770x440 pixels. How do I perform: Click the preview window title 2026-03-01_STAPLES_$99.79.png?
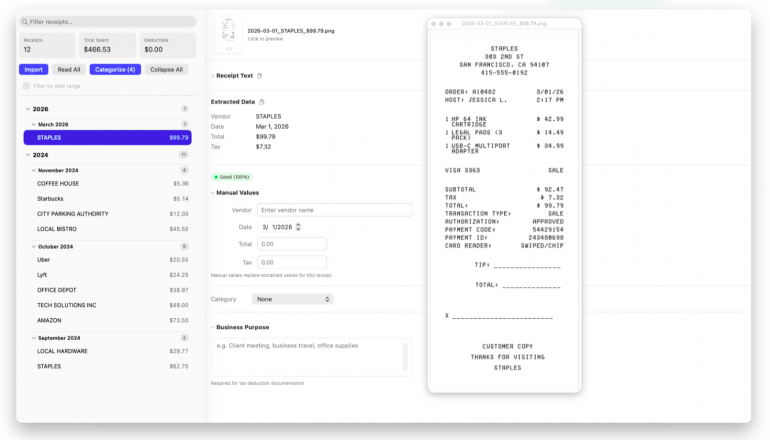pyautogui.click(x=504, y=24)
